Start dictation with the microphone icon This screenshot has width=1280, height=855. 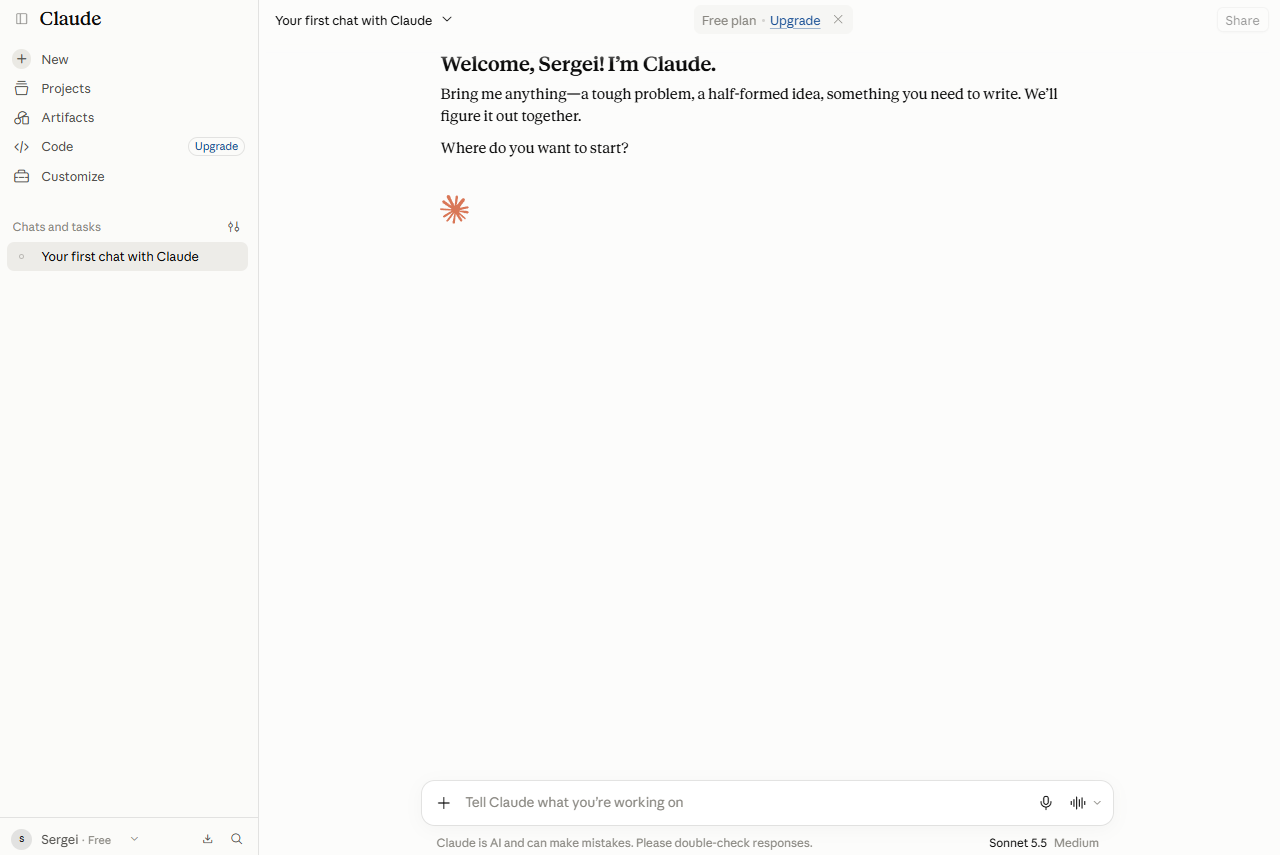pos(1046,803)
